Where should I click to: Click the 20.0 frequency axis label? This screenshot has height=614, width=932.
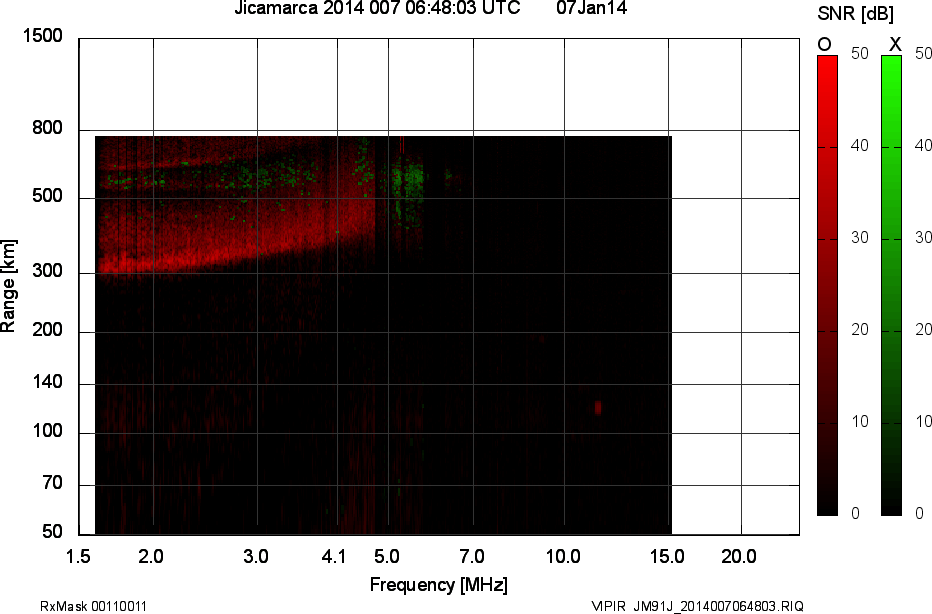739,557
